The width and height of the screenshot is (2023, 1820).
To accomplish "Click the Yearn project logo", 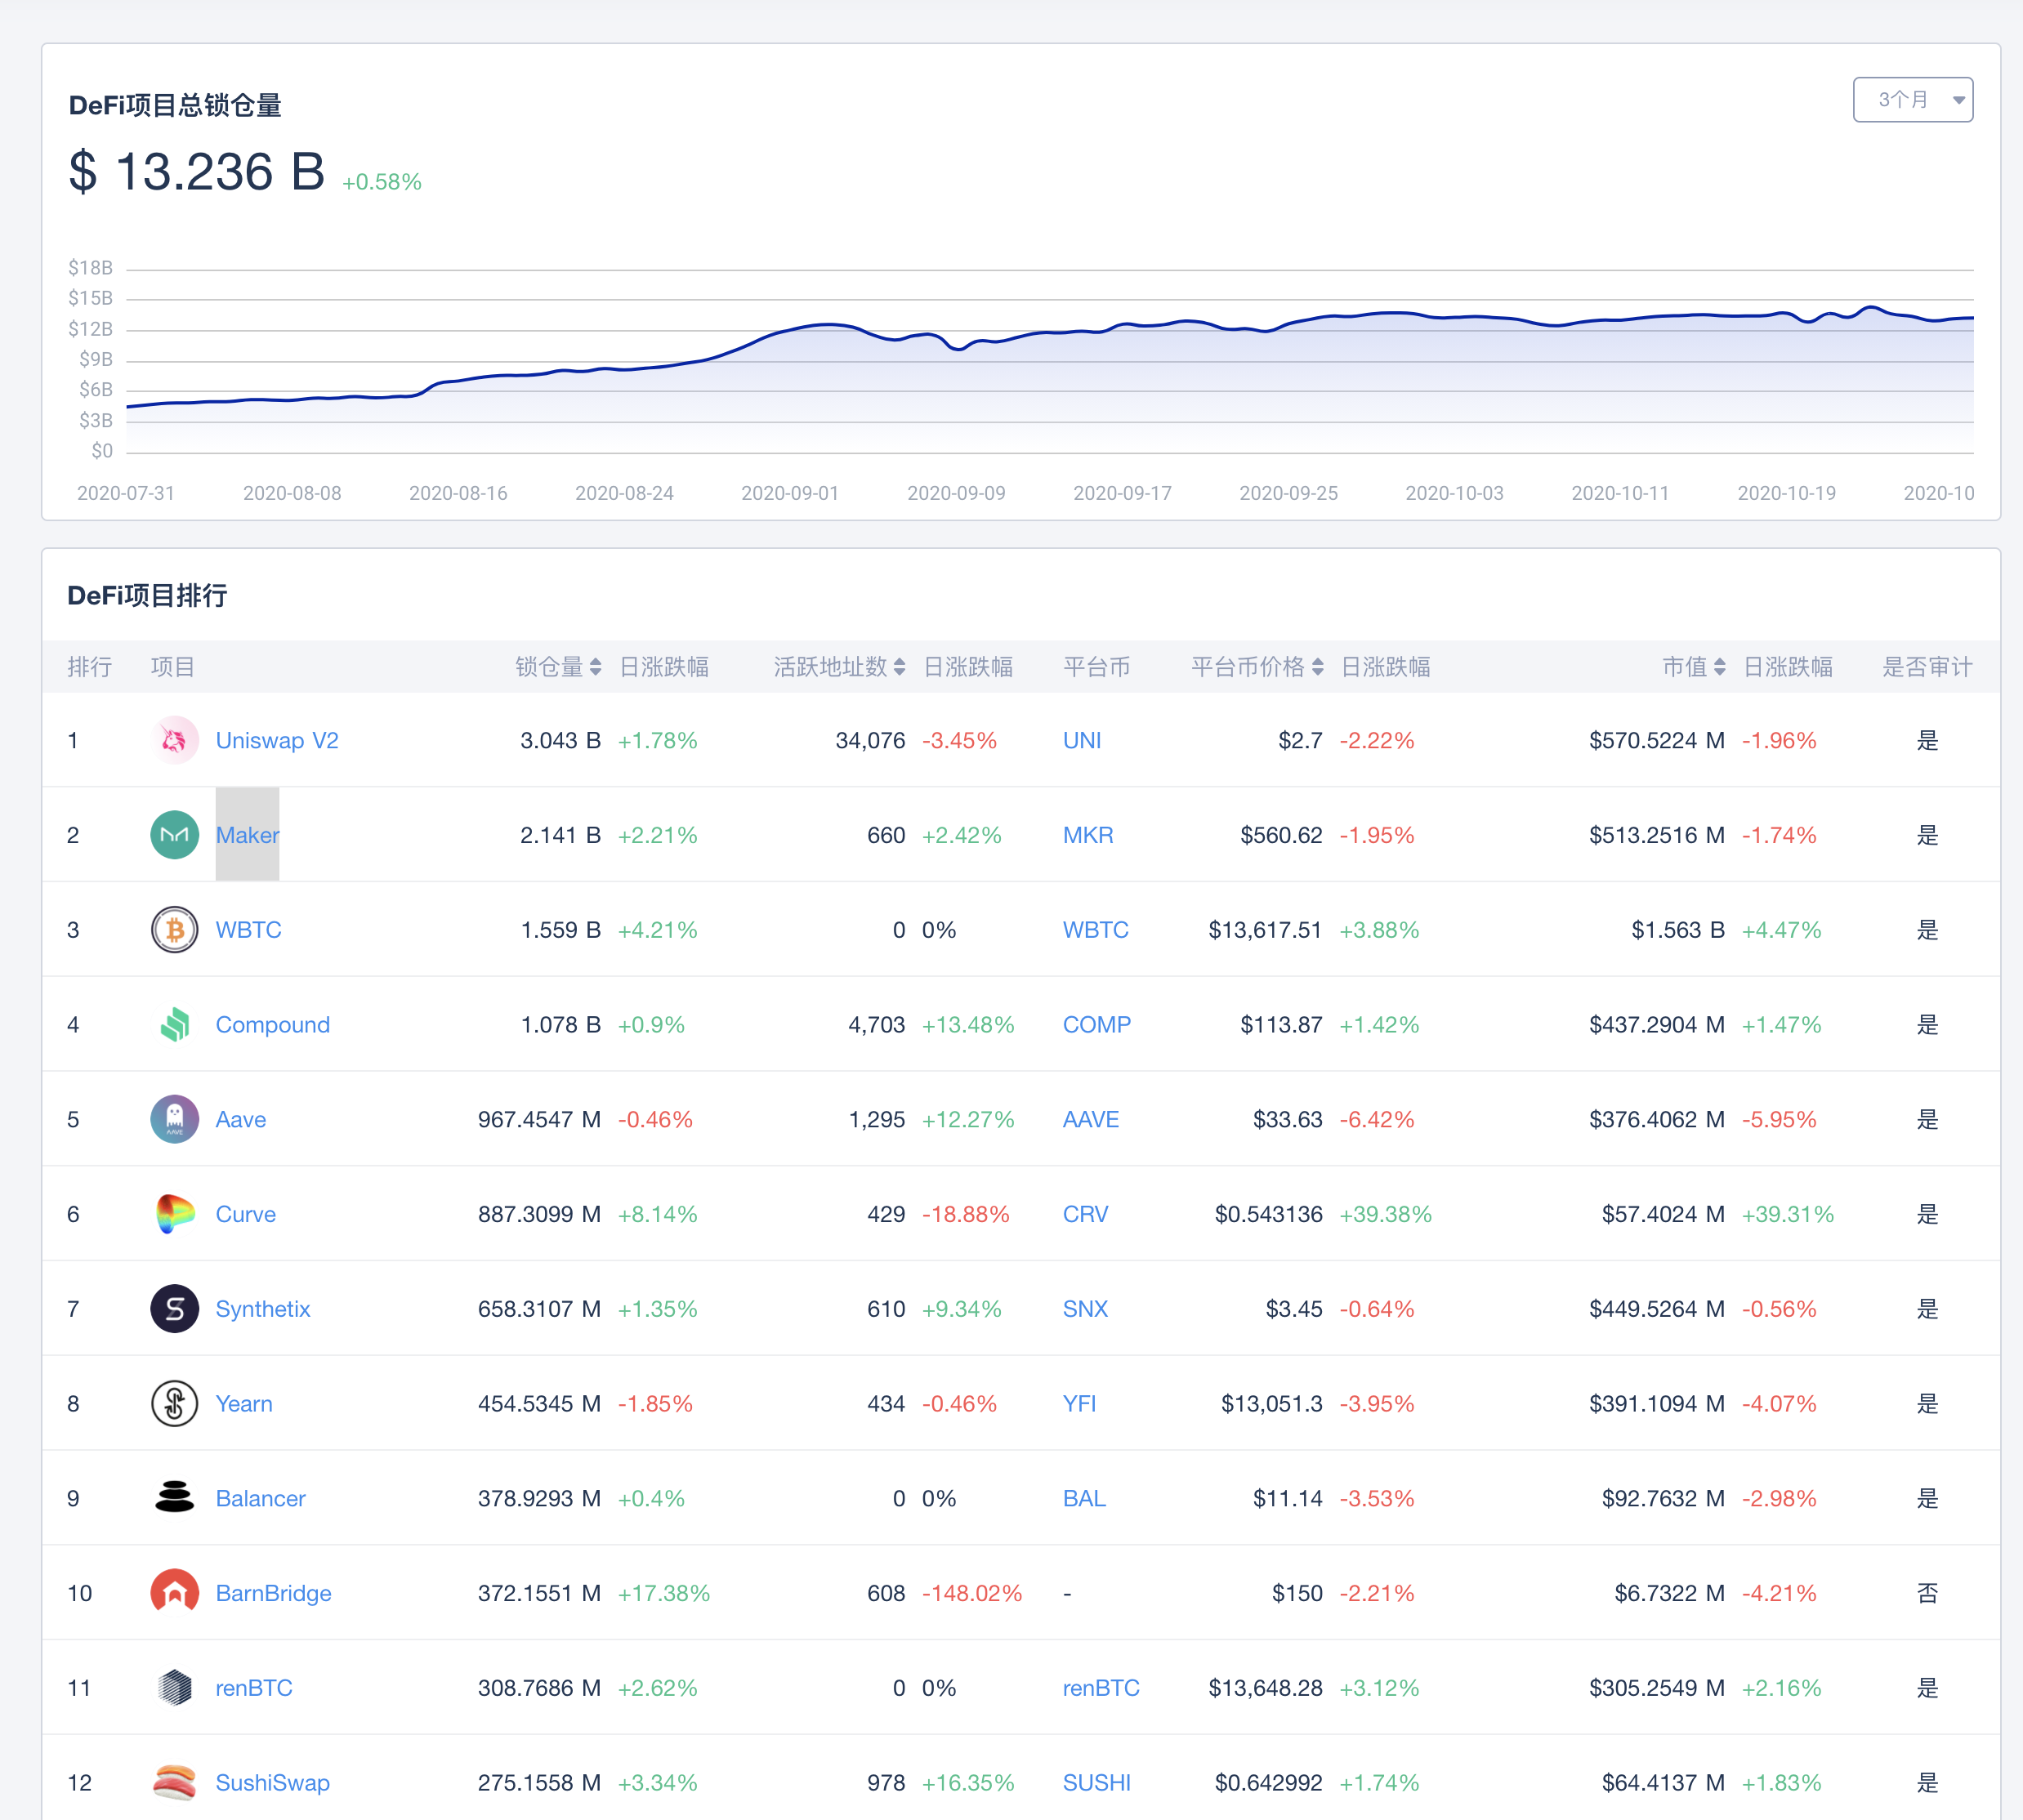I will click(x=174, y=1404).
